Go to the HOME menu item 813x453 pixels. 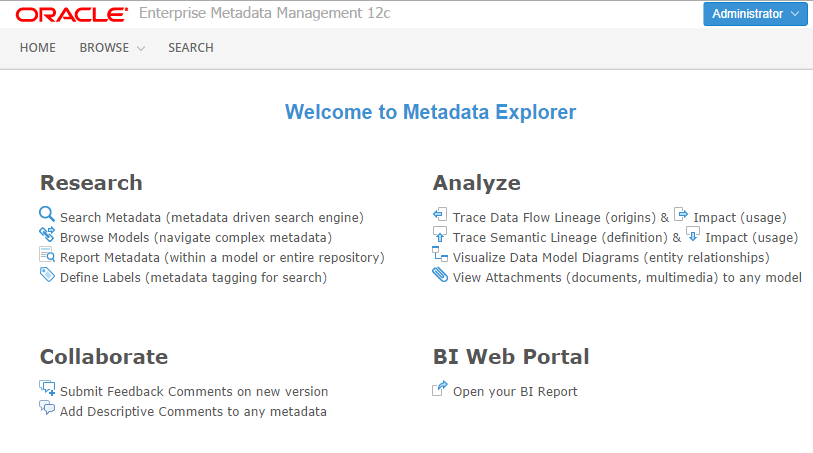tap(38, 48)
